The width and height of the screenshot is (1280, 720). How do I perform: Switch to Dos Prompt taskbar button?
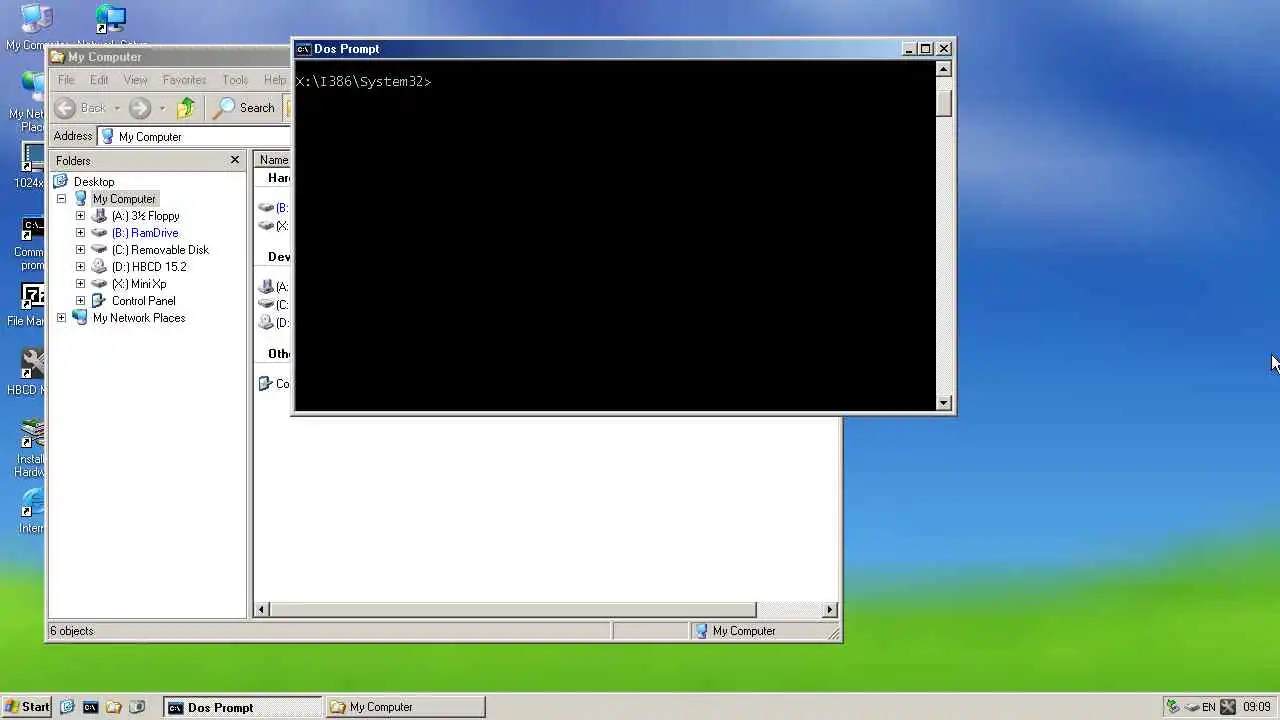click(x=243, y=707)
